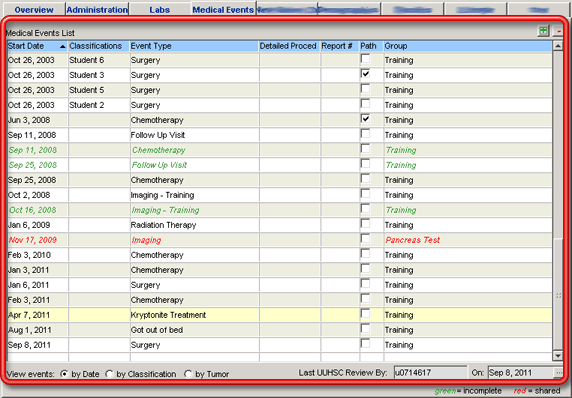This screenshot has height=398, width=572.
Task: Go to the Labs tab
Action: (159, 9)
